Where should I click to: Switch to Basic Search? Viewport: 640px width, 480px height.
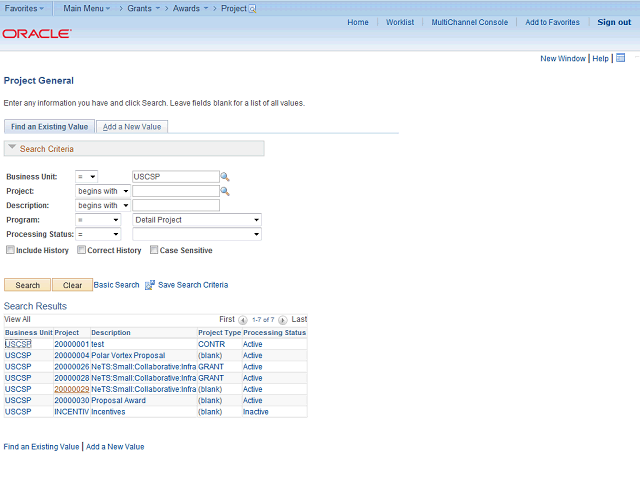[x=116, y=285]
